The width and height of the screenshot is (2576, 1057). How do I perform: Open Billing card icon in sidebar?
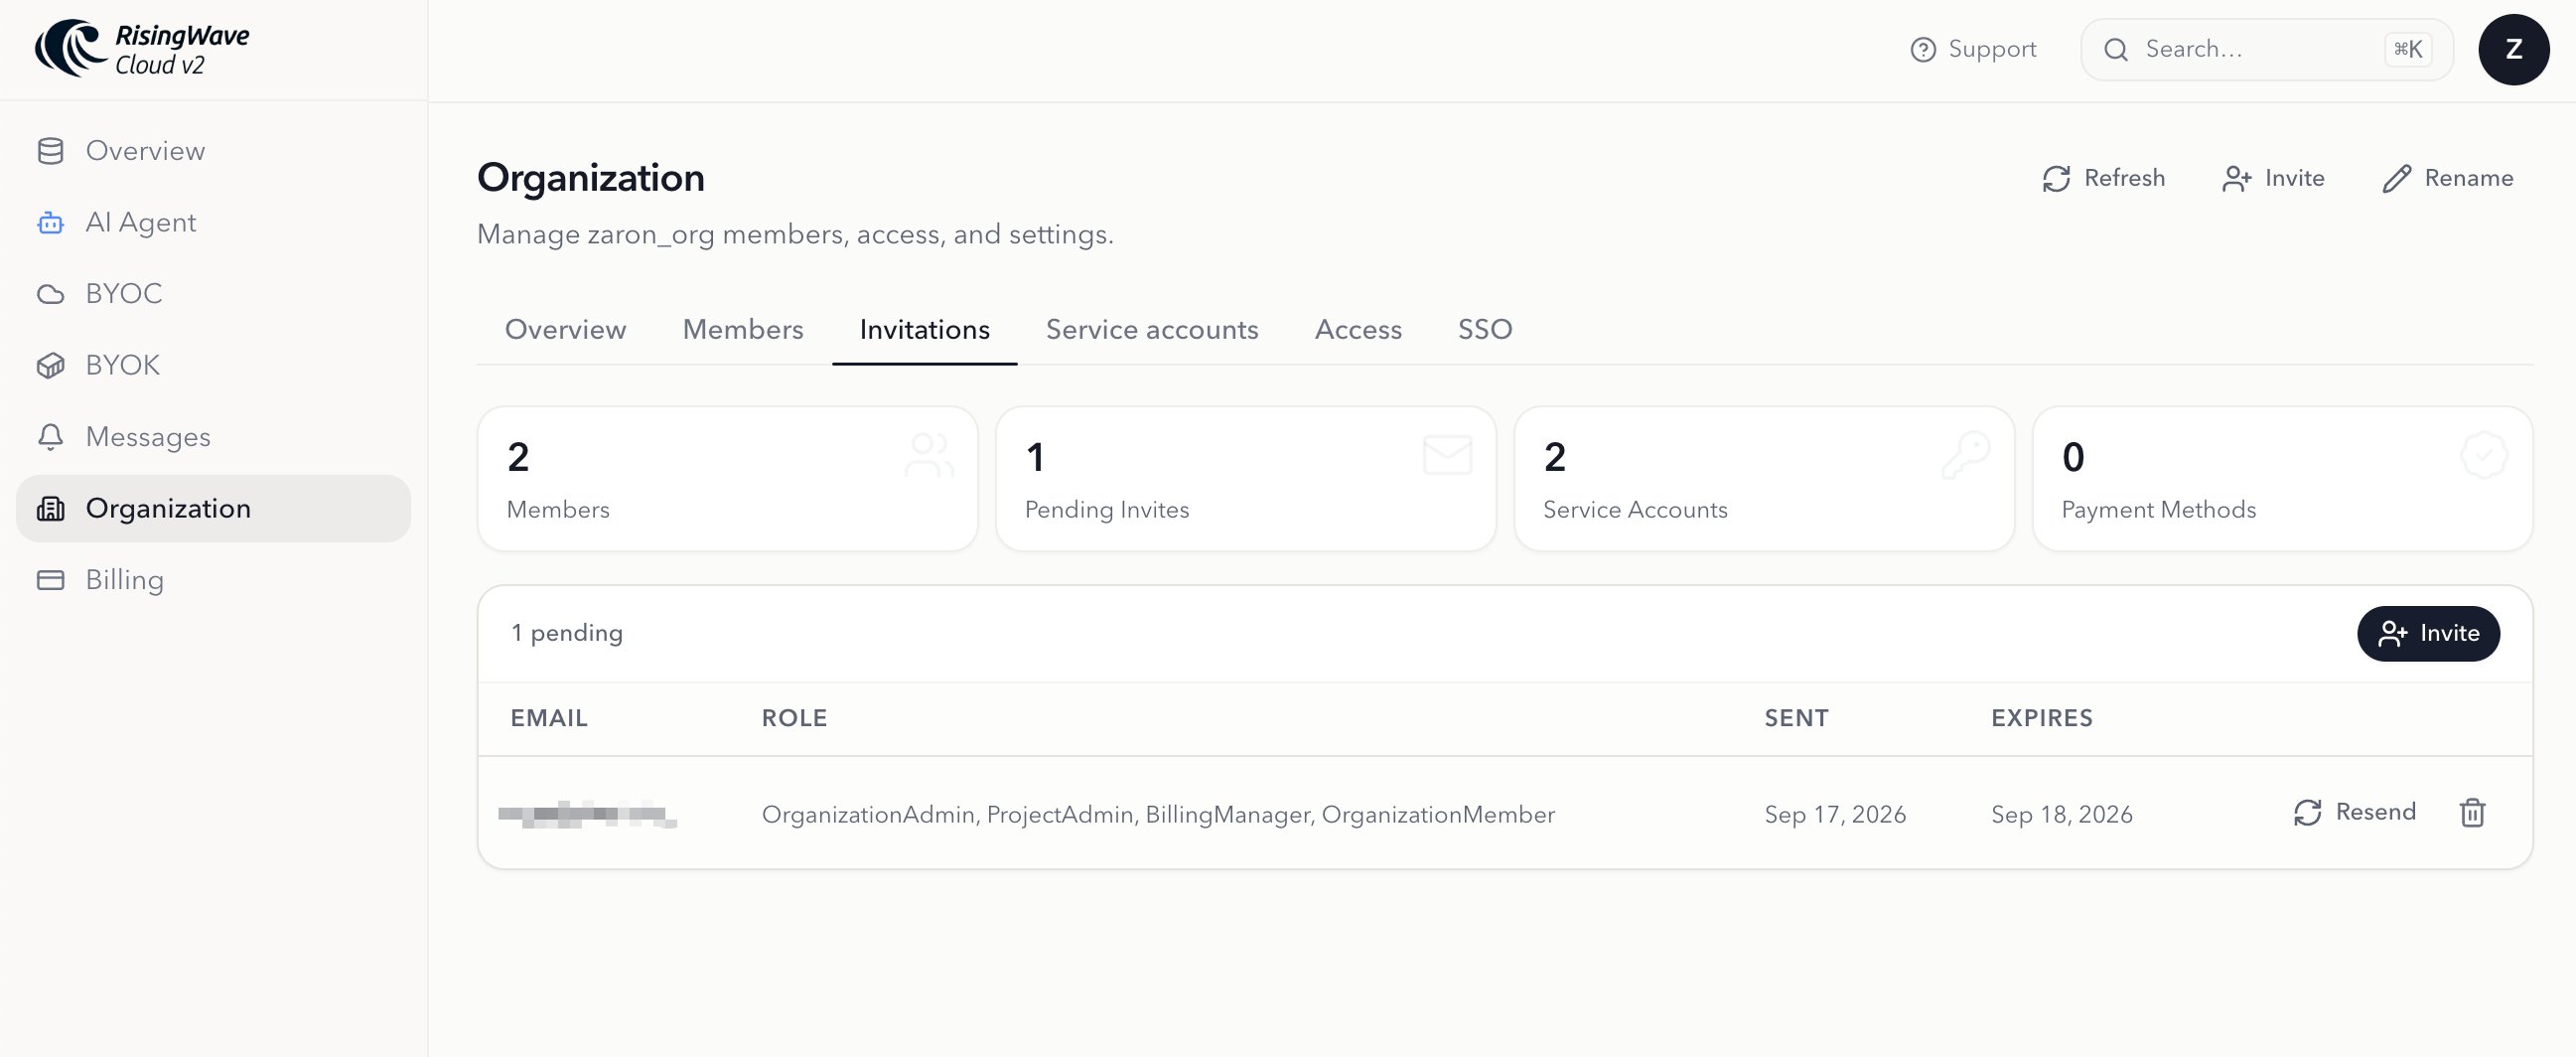50,580
